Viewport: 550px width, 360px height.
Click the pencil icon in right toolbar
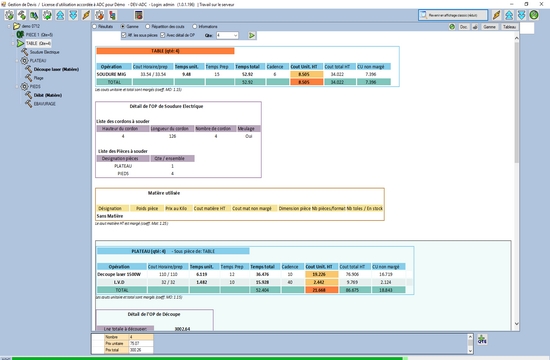tap(496, 15)
